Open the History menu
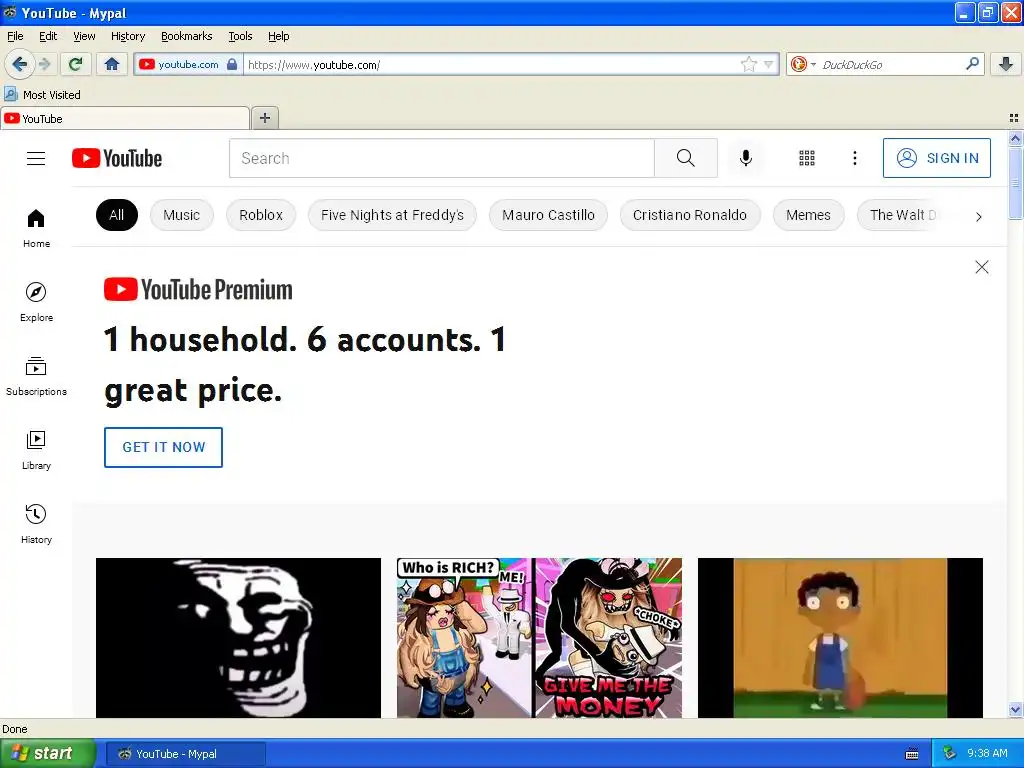 pos(128,36)
